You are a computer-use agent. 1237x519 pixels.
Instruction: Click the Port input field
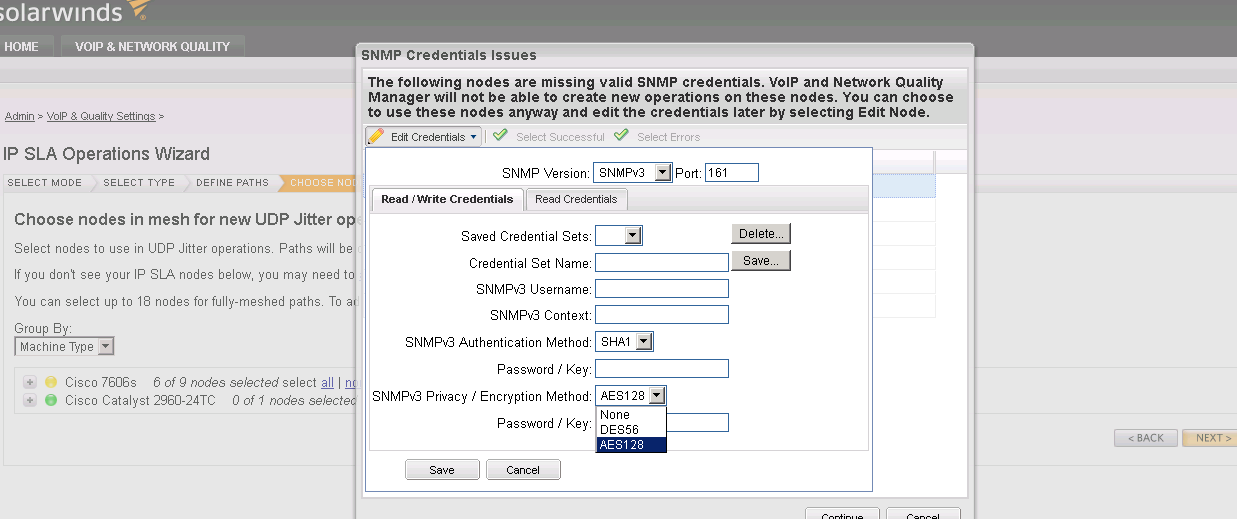pyautogui.click(x=732, y=172)
